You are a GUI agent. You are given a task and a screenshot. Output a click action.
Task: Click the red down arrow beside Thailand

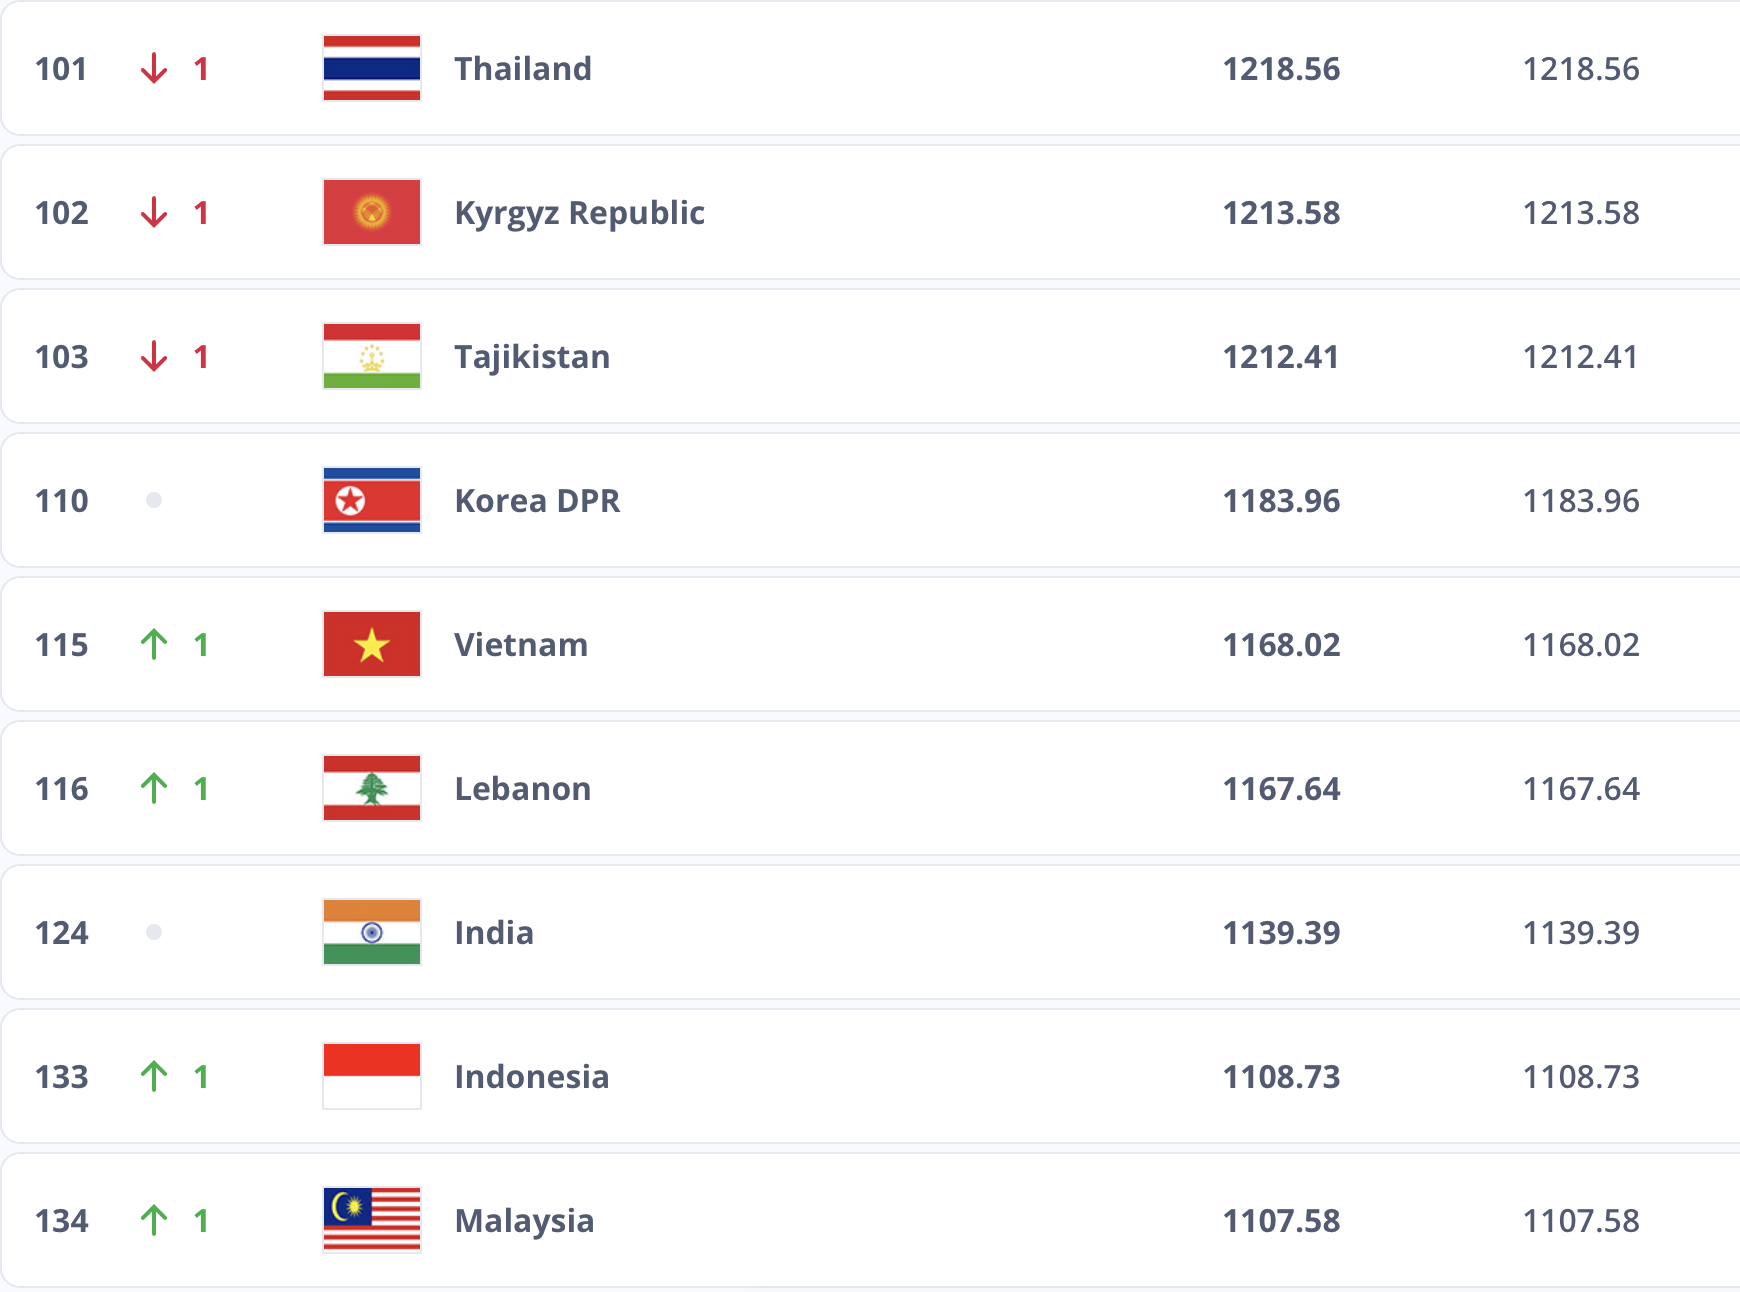click(154, 69)
